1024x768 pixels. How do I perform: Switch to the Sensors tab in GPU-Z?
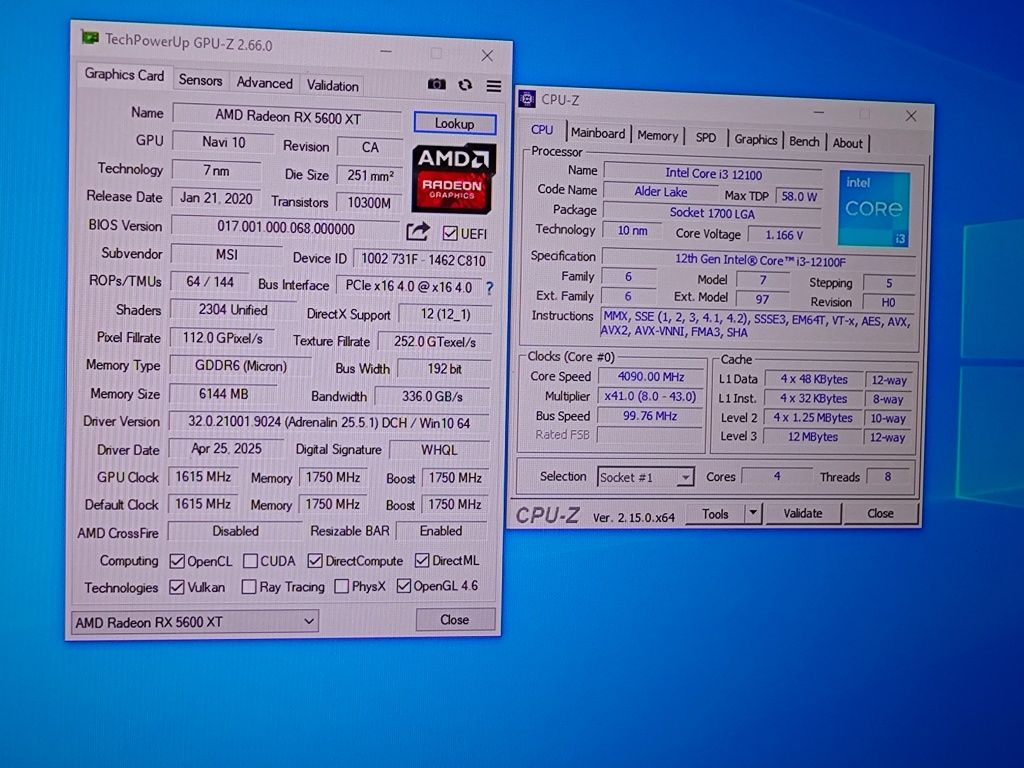[x=200, y=80]
